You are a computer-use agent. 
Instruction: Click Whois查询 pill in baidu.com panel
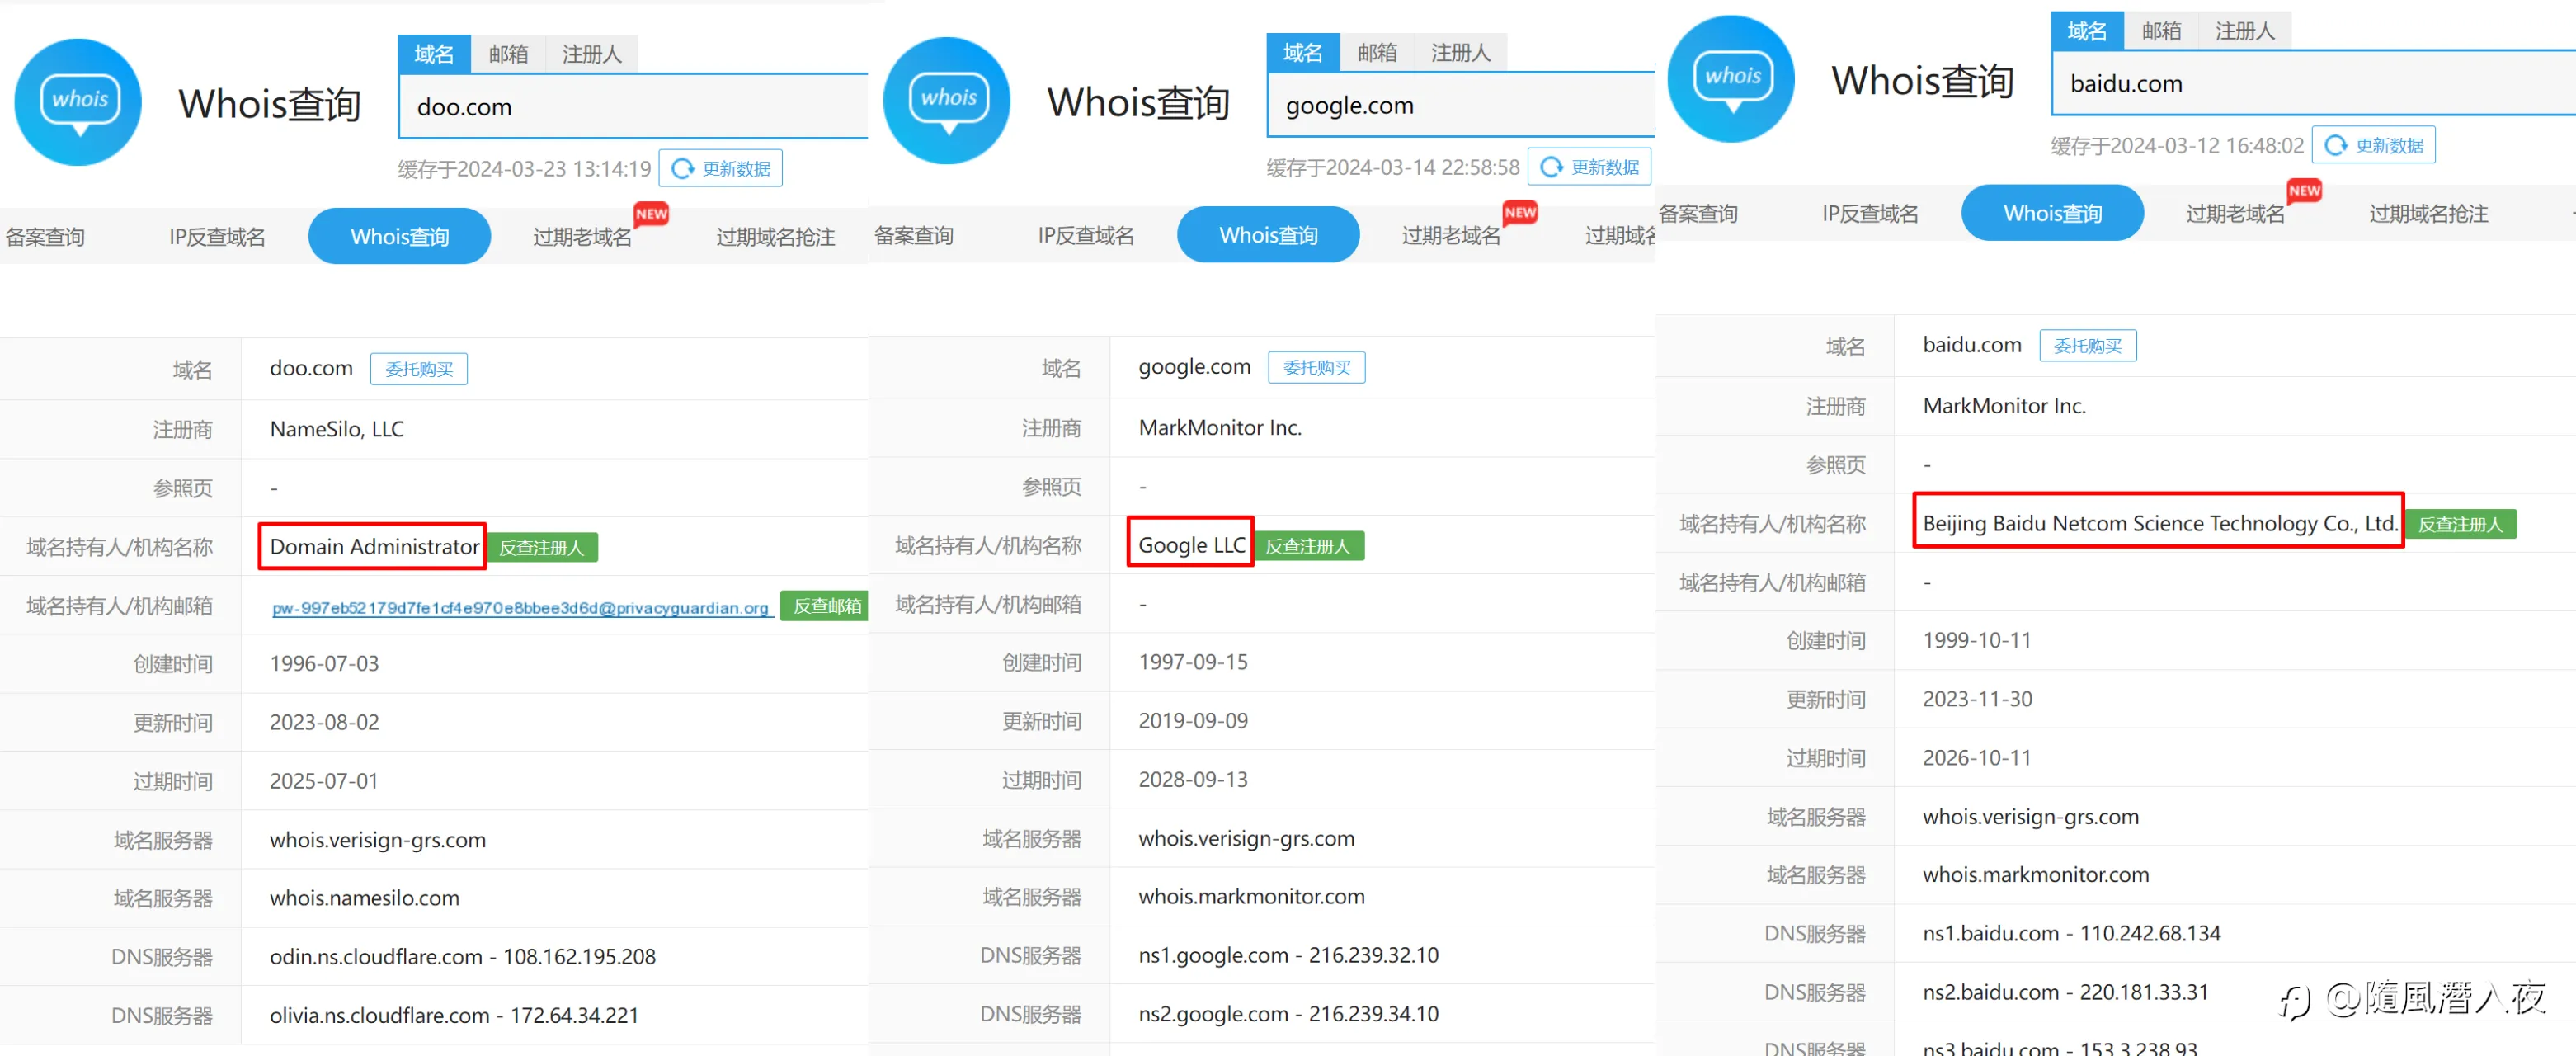[x=2052, y=212]
